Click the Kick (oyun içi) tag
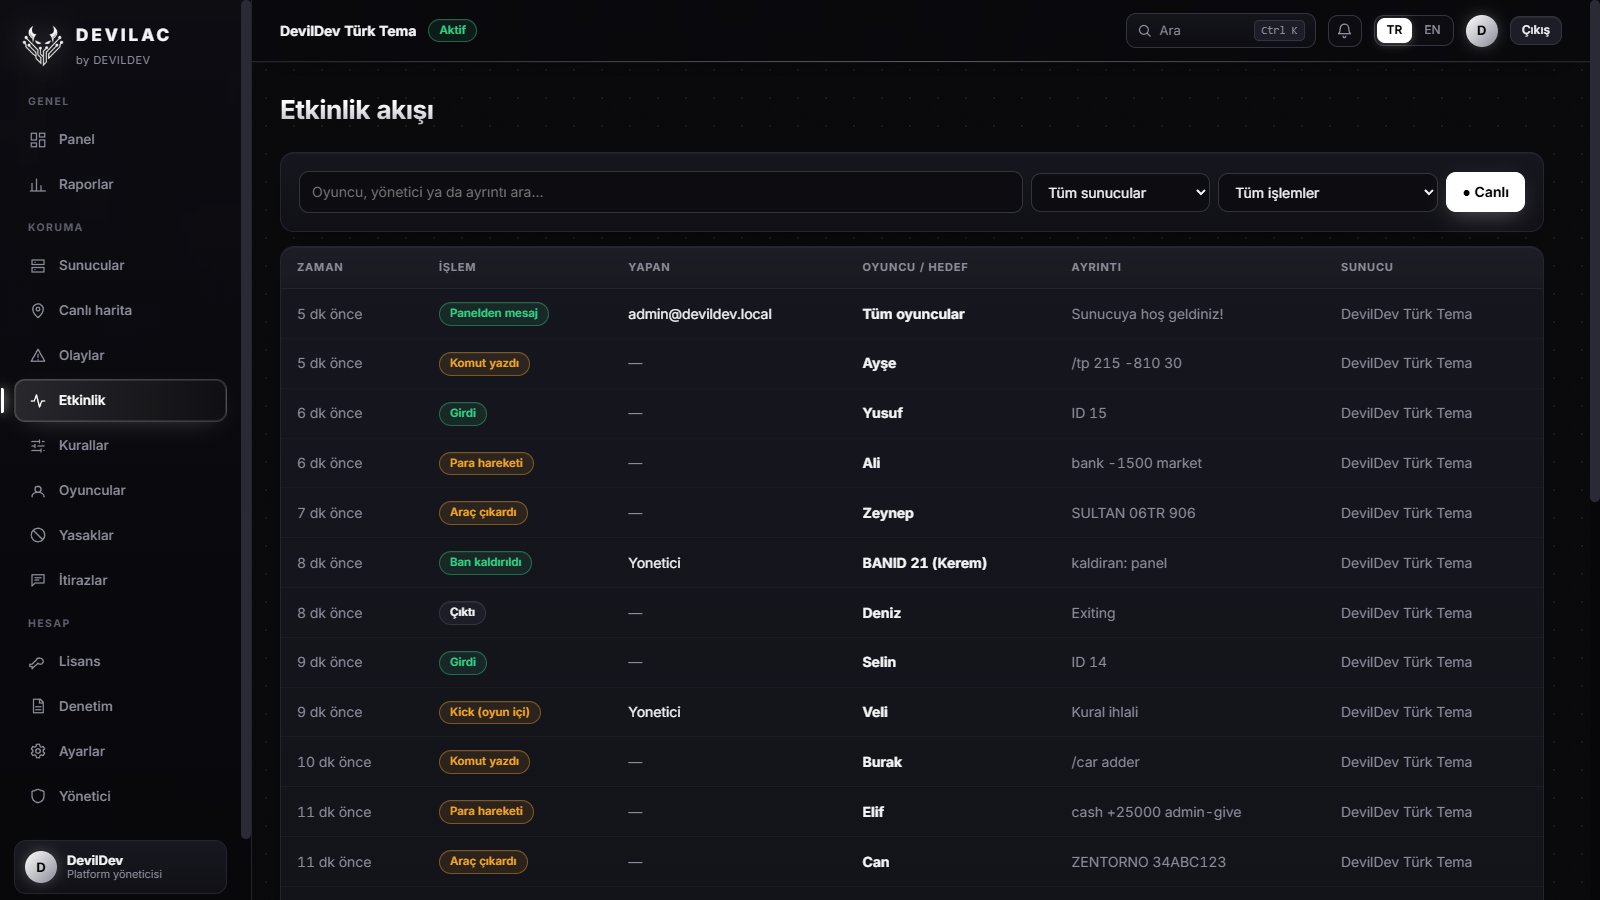 click(x=490, y=712)
